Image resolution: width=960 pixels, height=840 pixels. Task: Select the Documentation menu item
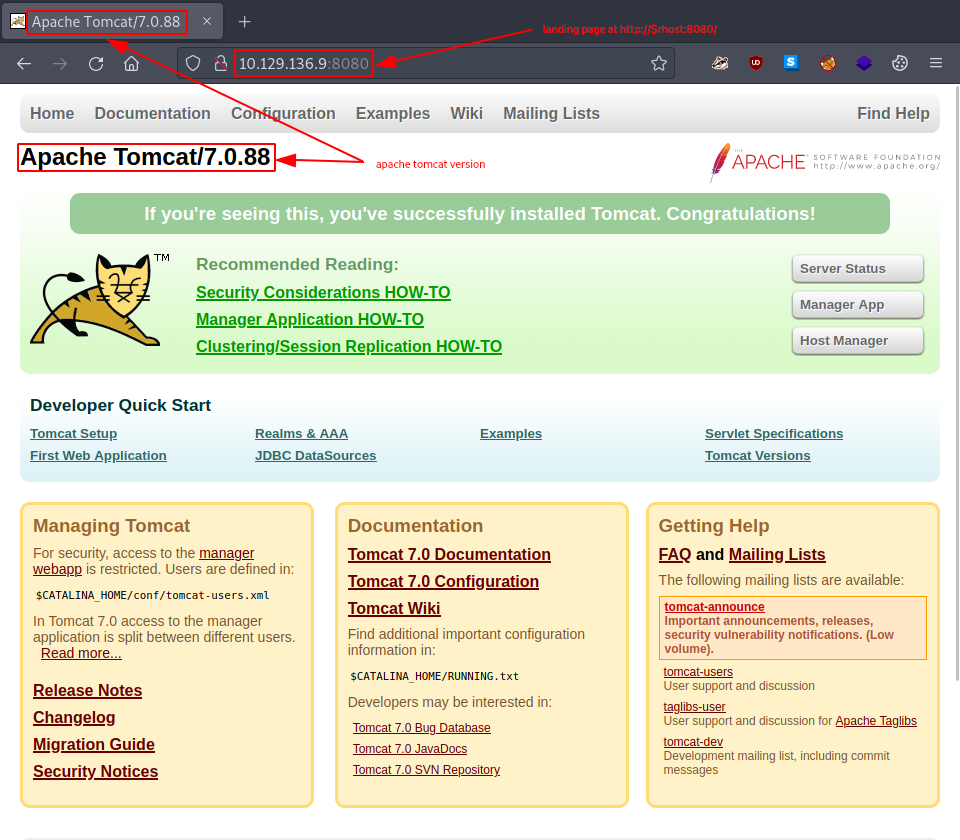point(152,113)
